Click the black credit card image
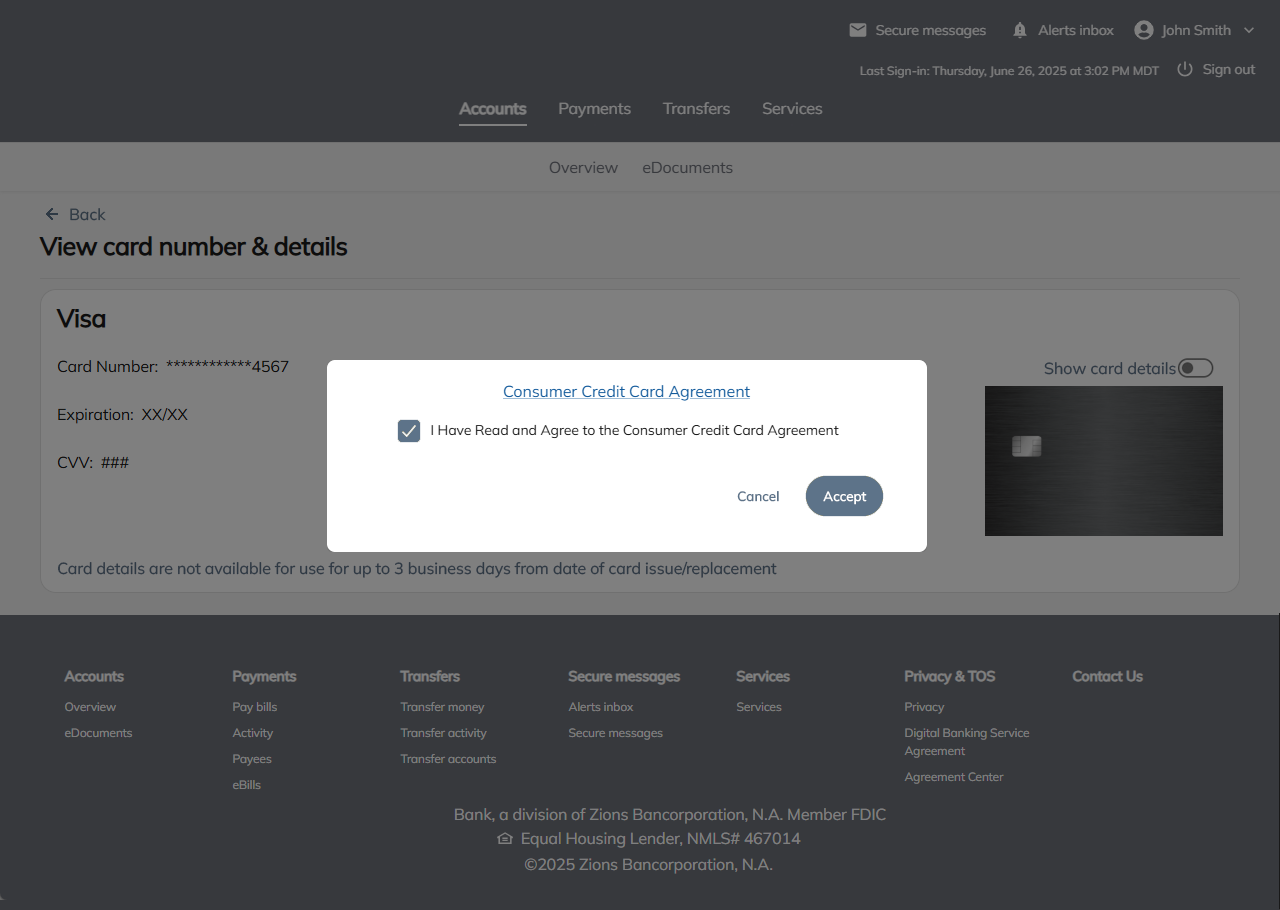 [x=1104, y=461]
